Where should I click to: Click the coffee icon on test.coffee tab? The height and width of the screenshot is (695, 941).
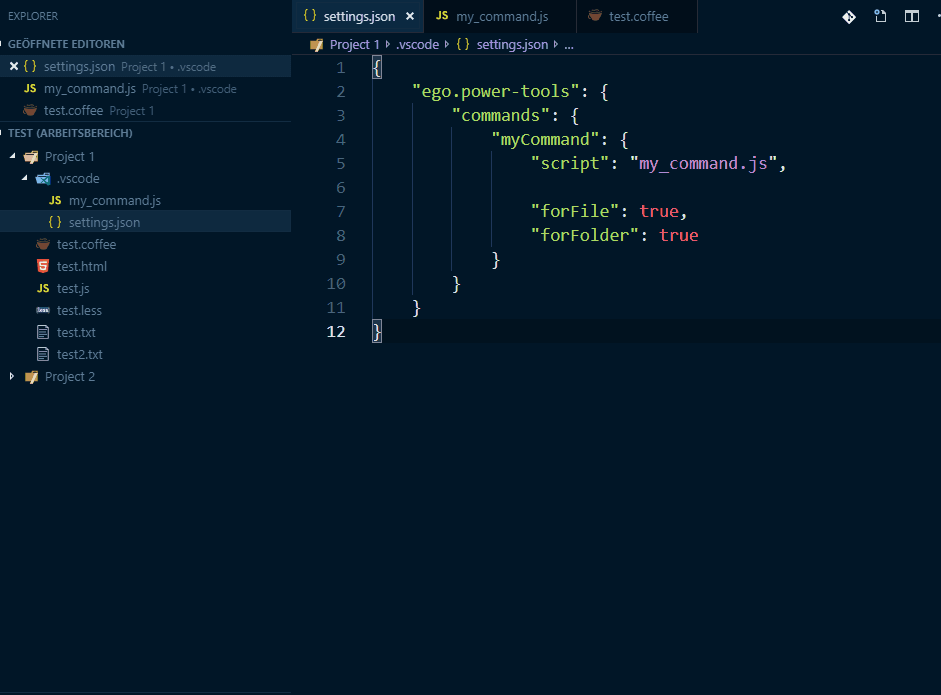pos(595,16)
